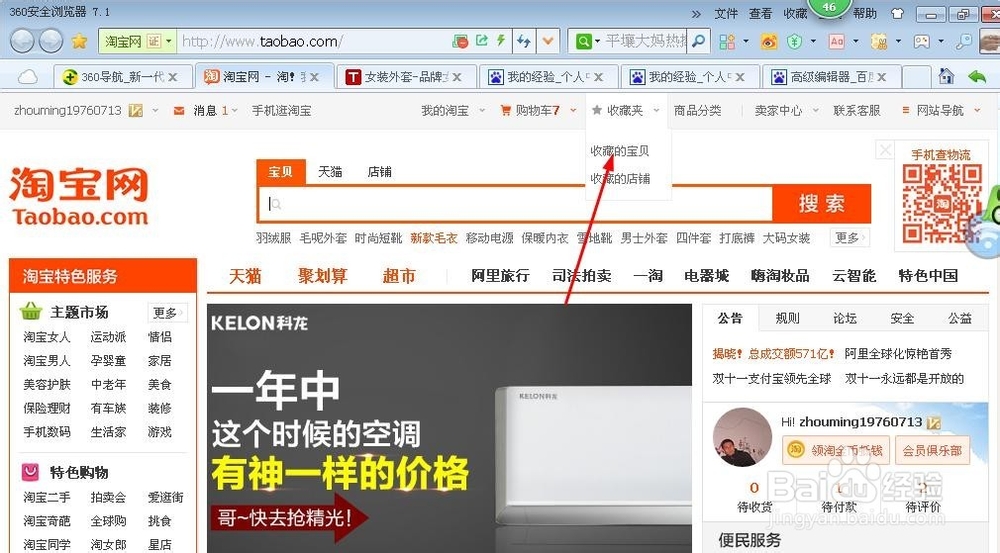1000x553 pixels.
Task: Click the game controller toolbar icon
Action: [x=922, y=42]
